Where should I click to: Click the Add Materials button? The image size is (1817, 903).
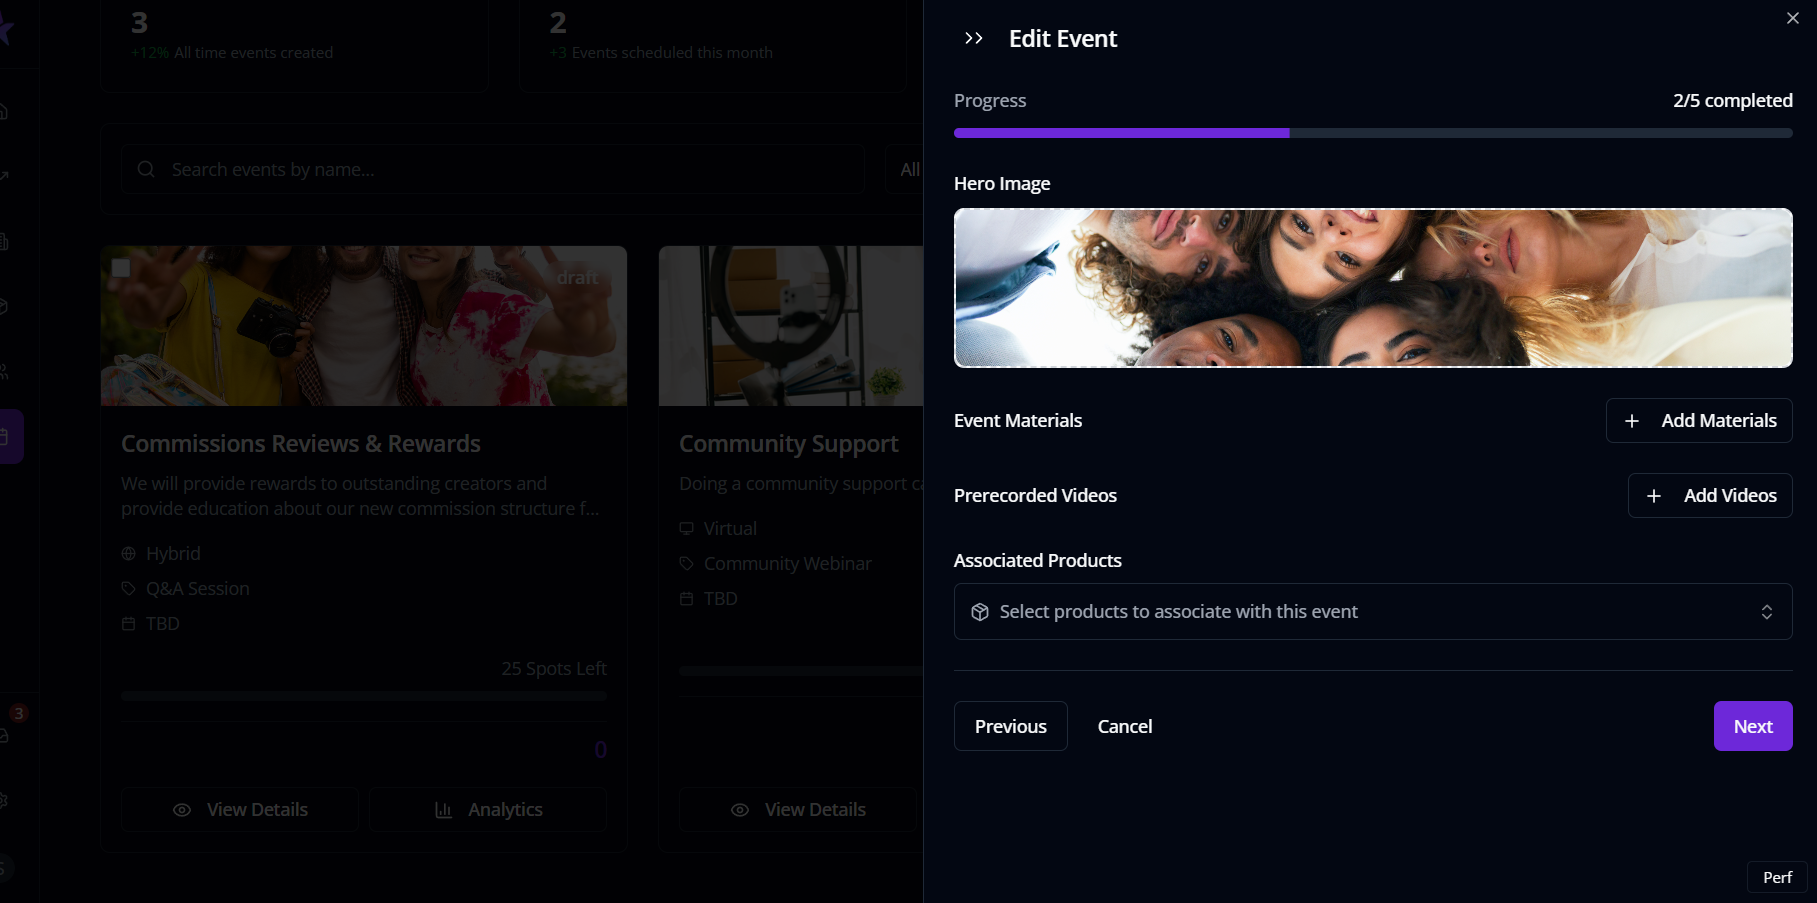(x=1699, y=421)
